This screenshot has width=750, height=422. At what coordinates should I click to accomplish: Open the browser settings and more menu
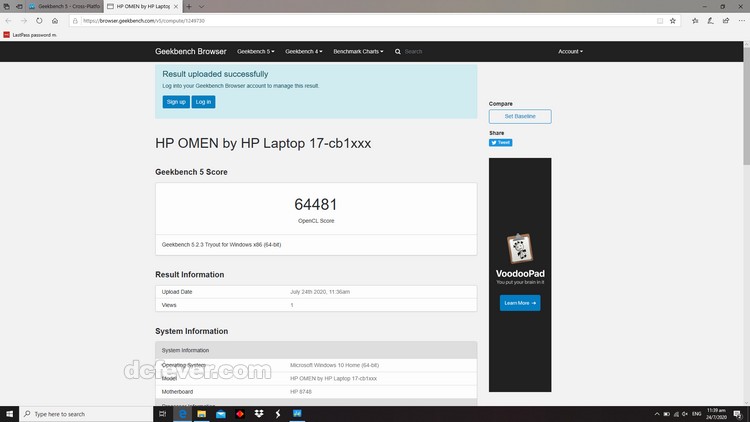click(x=742, y=21)
